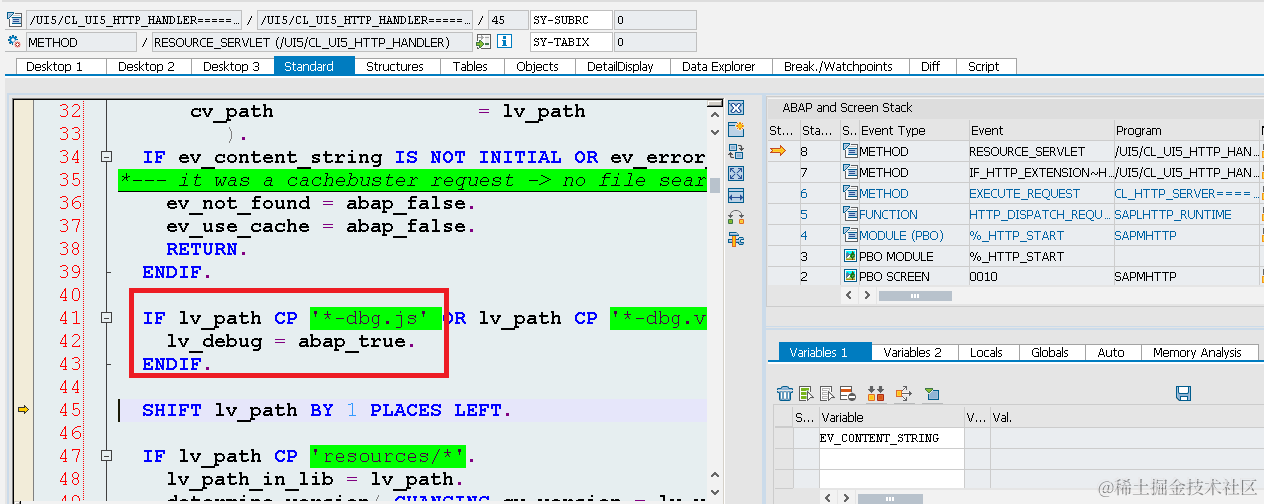Click CL_HTTP_SERVER program in stack row 6
Viewport: 1264px width, 504px height.
tap(1186, 194)
